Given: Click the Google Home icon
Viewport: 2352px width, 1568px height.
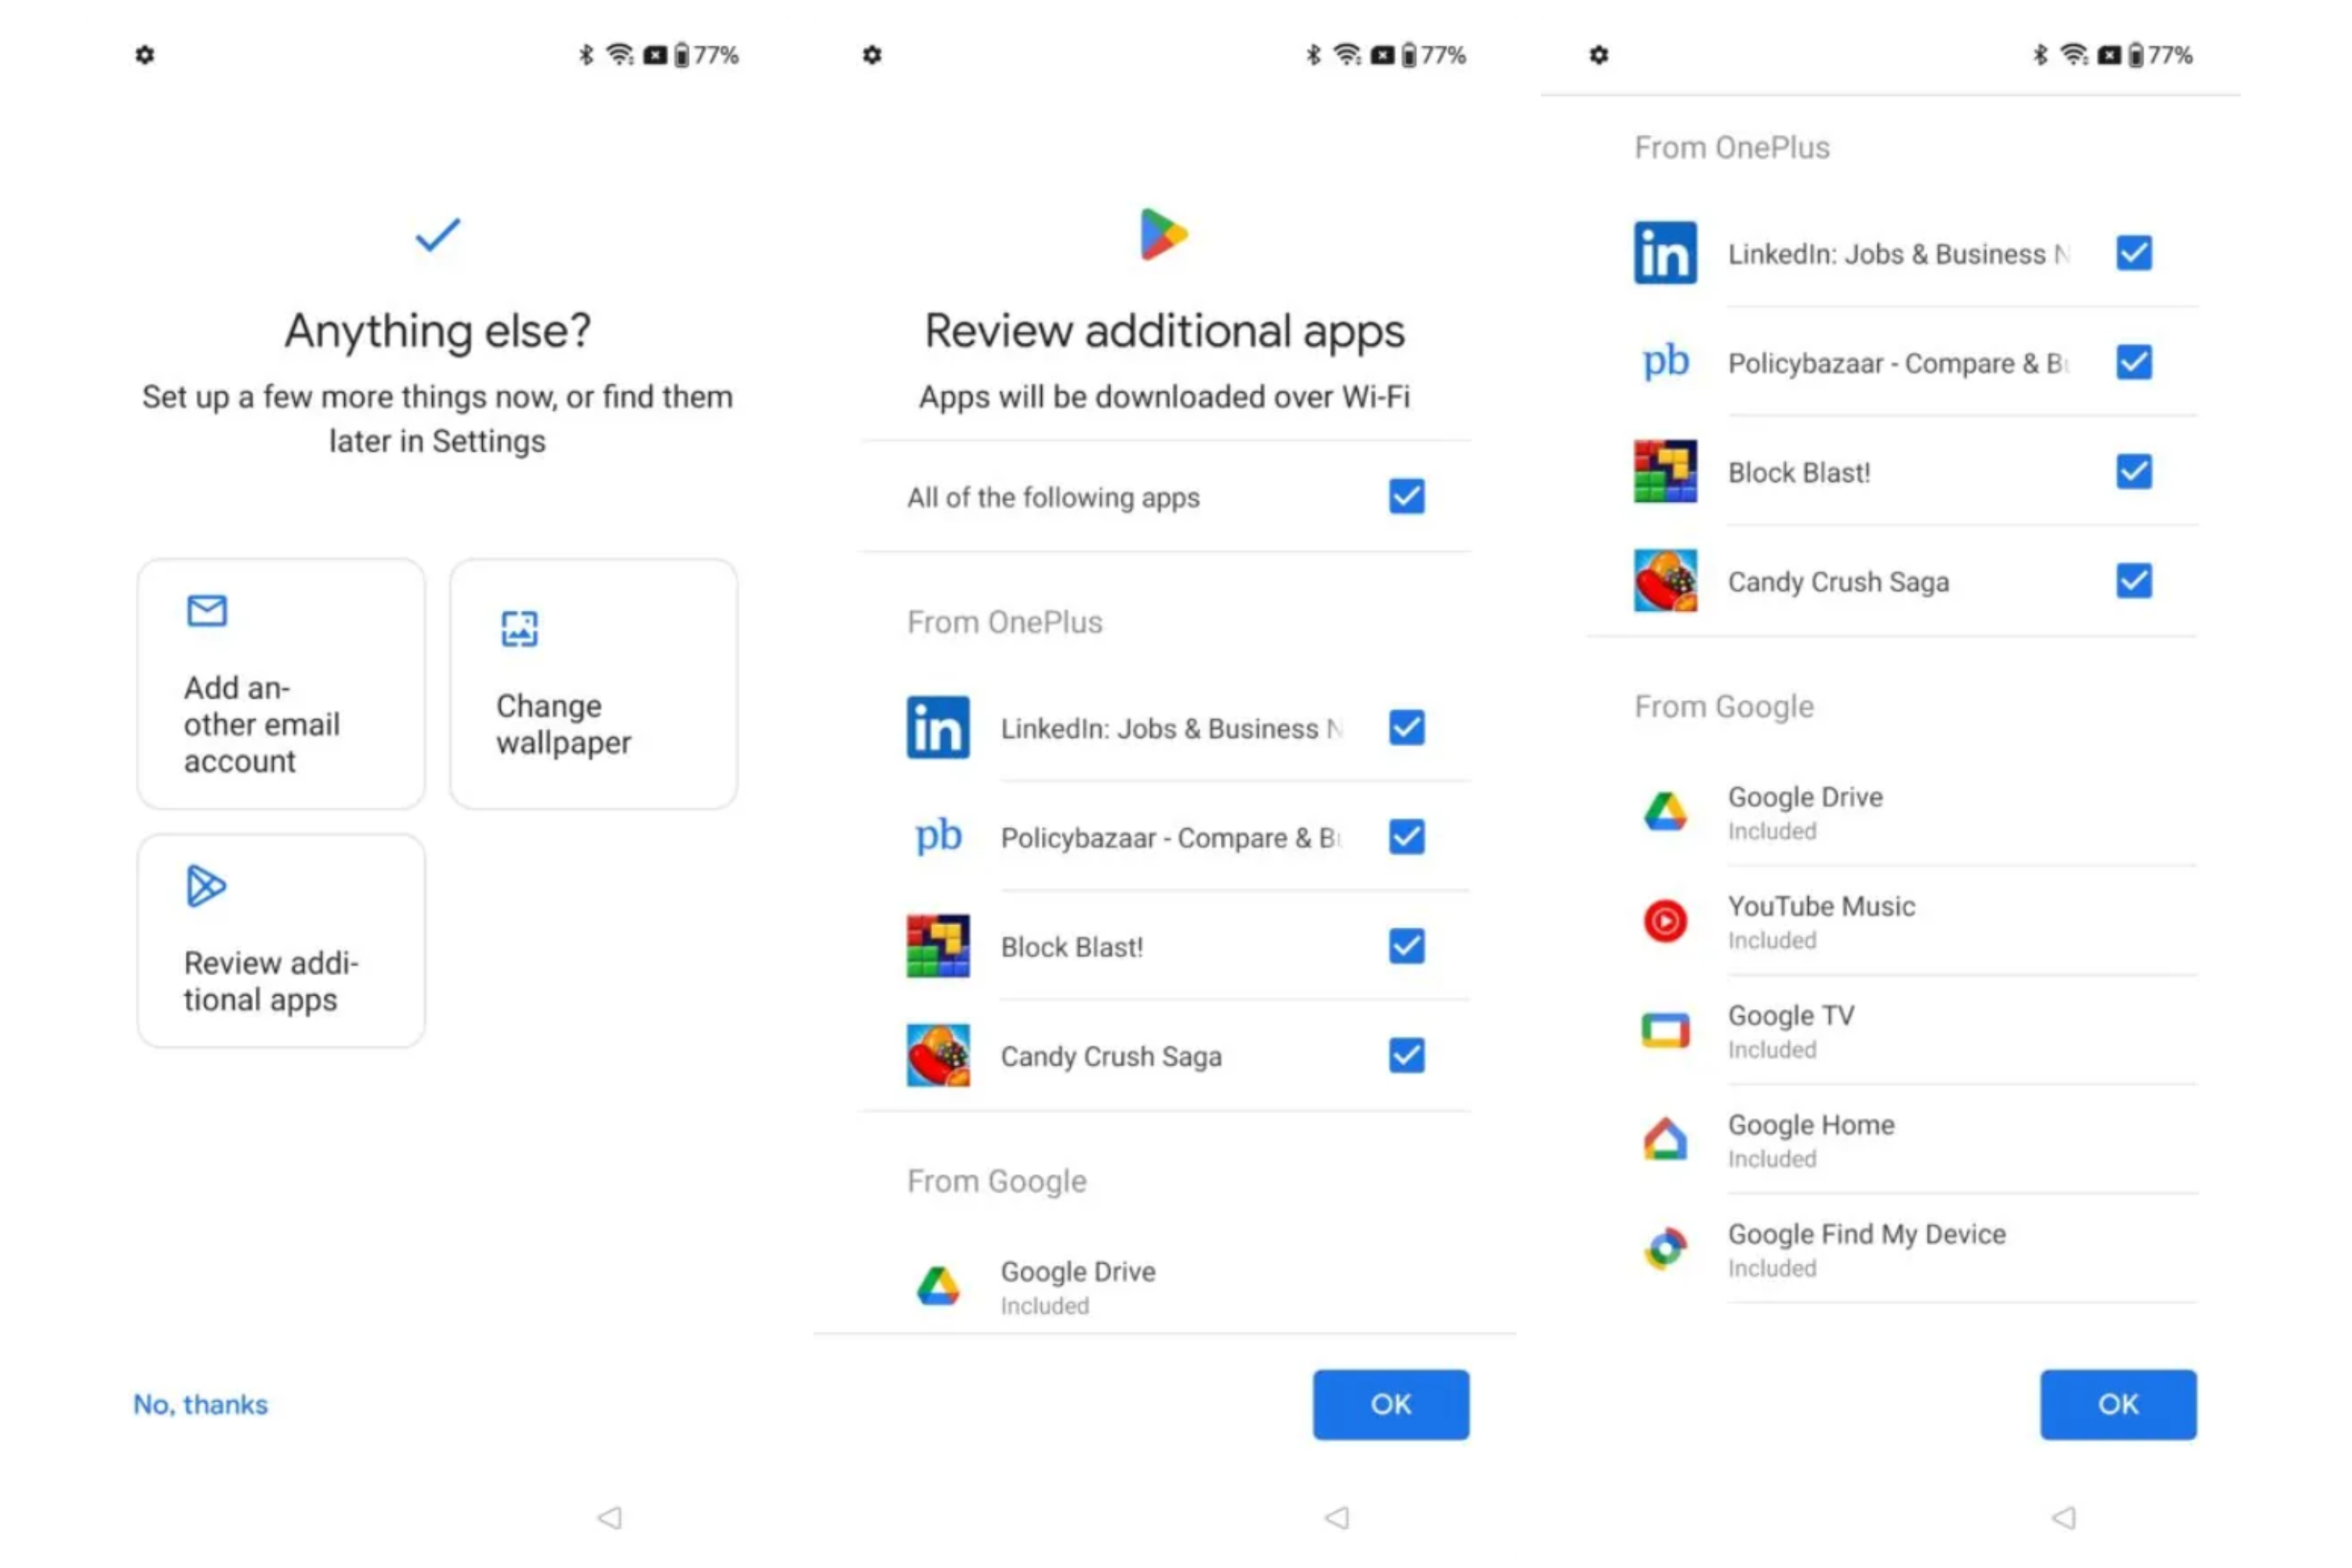Looking at the screenshot, I should pyautogui.click(x=1665, y=1139).
